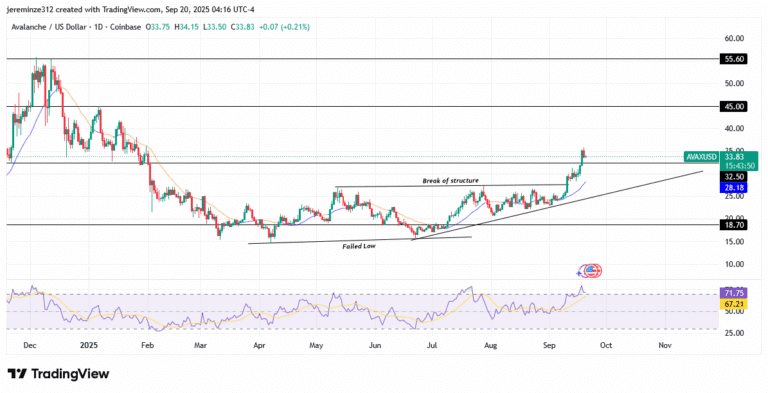The width and height of the screenshot is (768, 393).
Task: Click the 32.50 black price level label
Action: (x=734, y=176)
